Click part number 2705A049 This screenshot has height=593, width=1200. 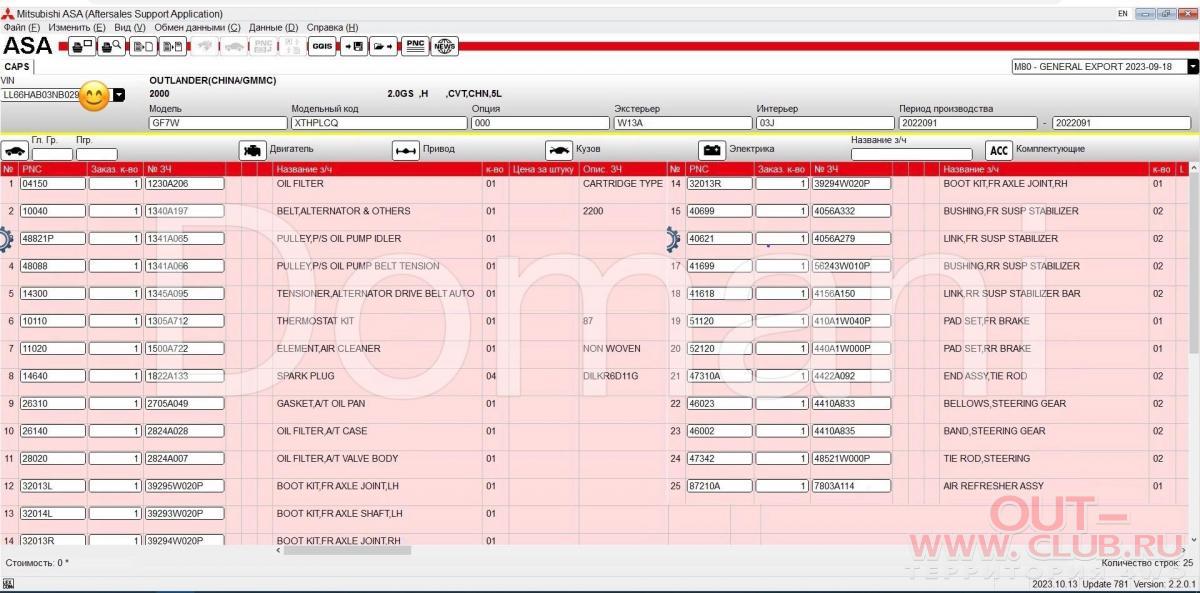coord(185,404)
